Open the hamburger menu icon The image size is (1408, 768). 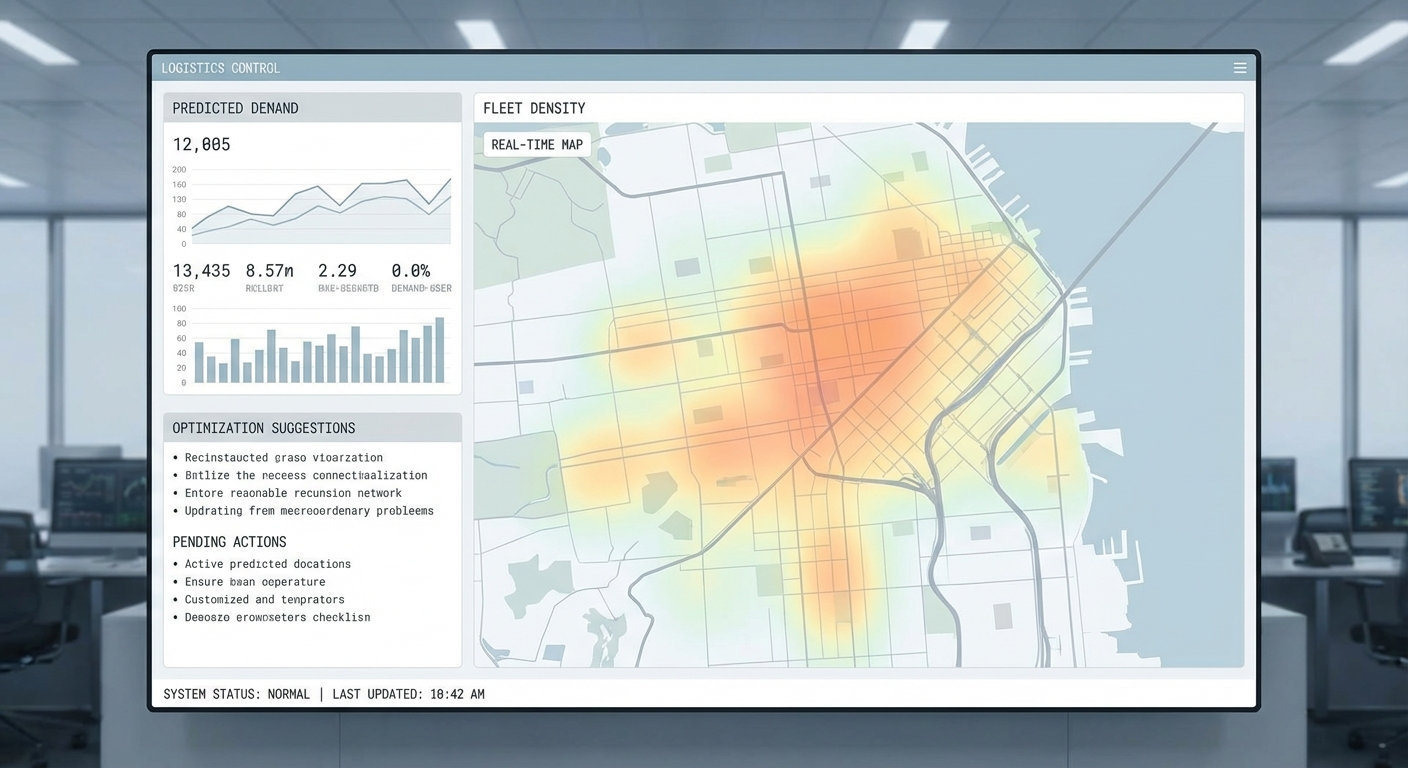click(1240, 67)
